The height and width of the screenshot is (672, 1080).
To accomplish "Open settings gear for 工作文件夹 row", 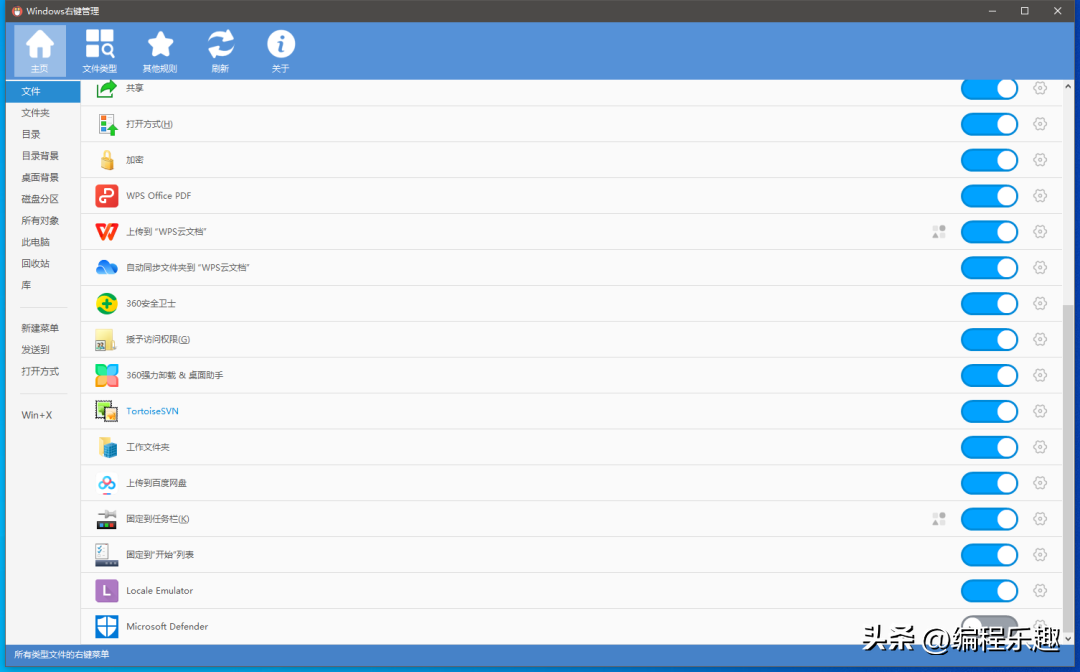I will [1040, 447].
